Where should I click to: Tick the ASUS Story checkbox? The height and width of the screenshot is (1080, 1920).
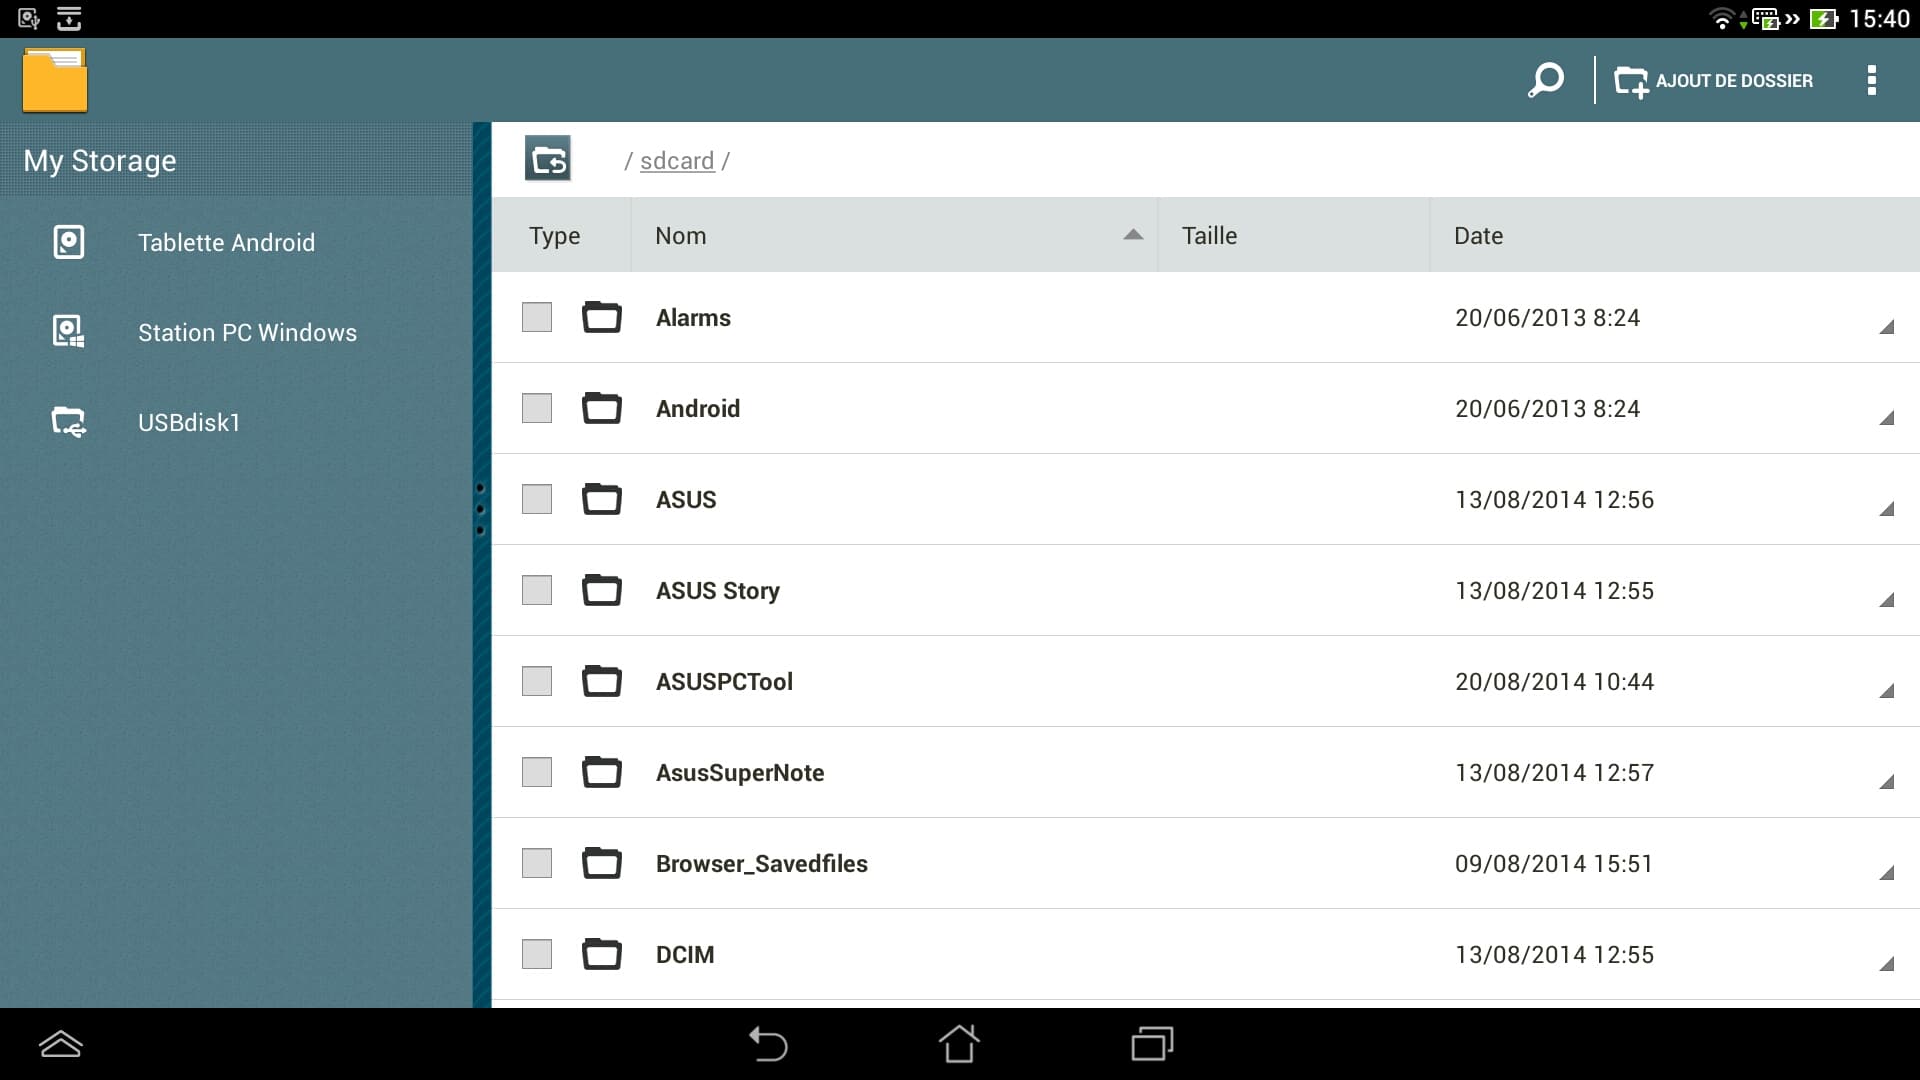pos(537,590)
